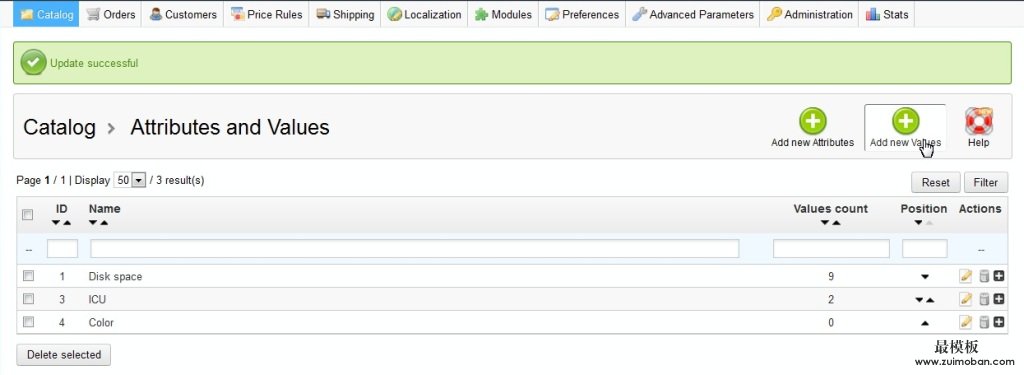Image resolution: width=1024 pixels, height=375 pixels.
Task: Tick the checkbox for ICU row
Action: [x=28, y=299]
